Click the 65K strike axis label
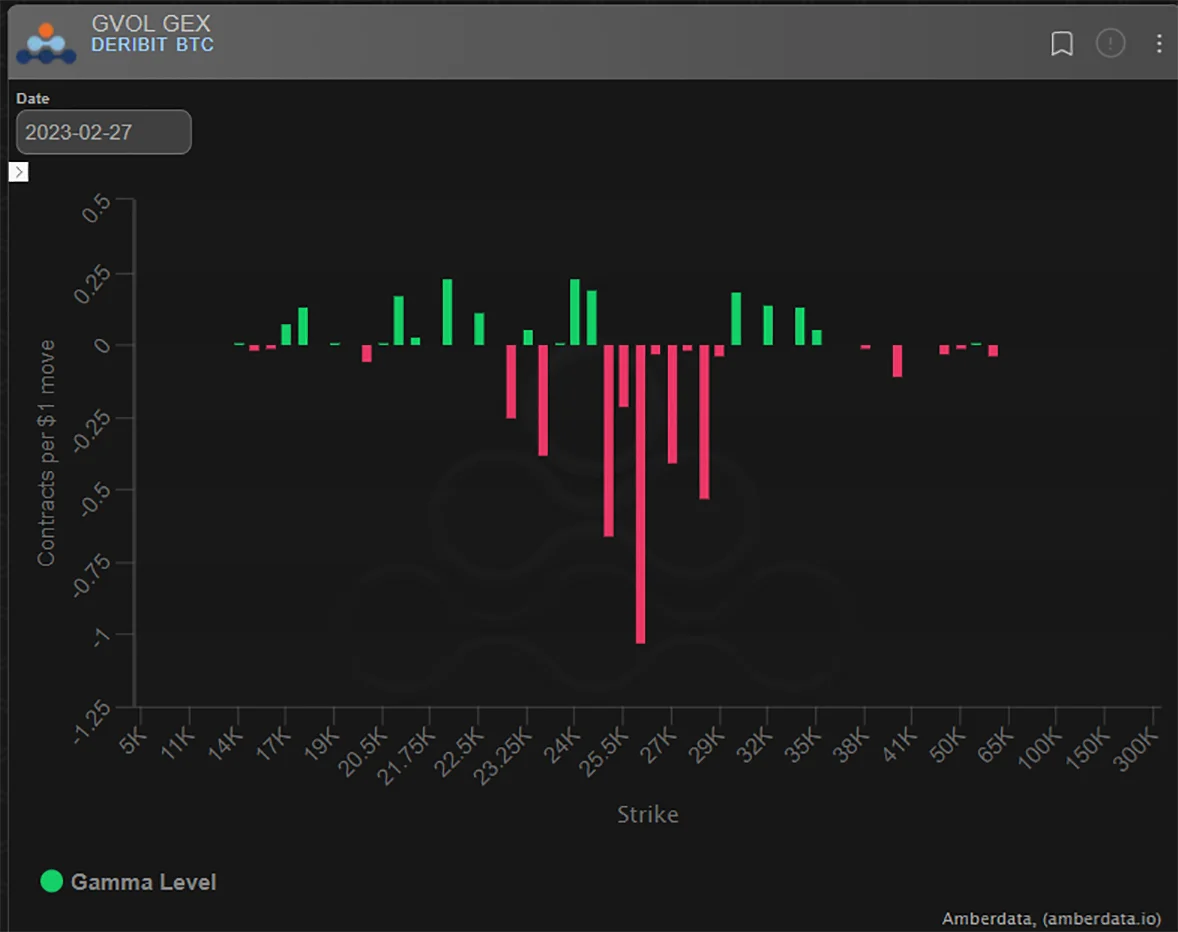The height and width of the screenshot is (932, 1178). point(995,745)
